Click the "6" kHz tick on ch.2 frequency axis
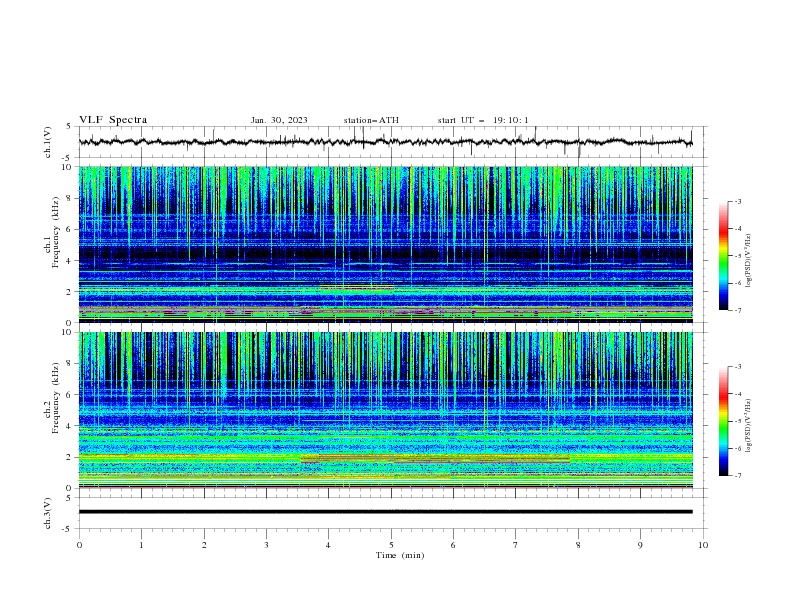The height and width of the screenshot is (612, 792). click(70, 395)
